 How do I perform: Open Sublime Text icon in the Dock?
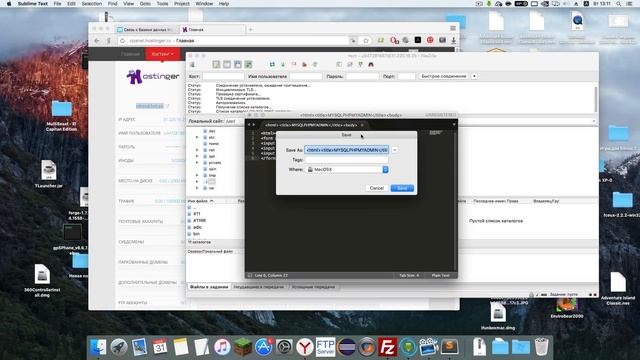coord(449,347)
